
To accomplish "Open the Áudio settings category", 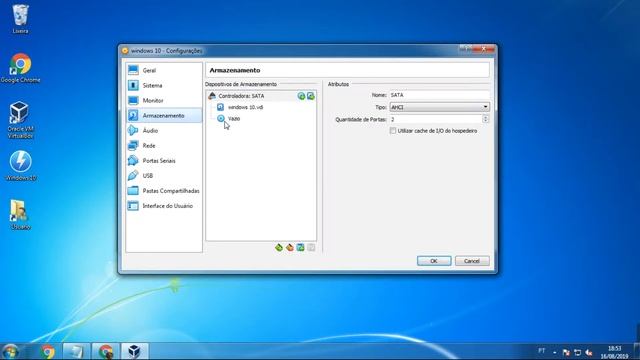I will (164, 131).
